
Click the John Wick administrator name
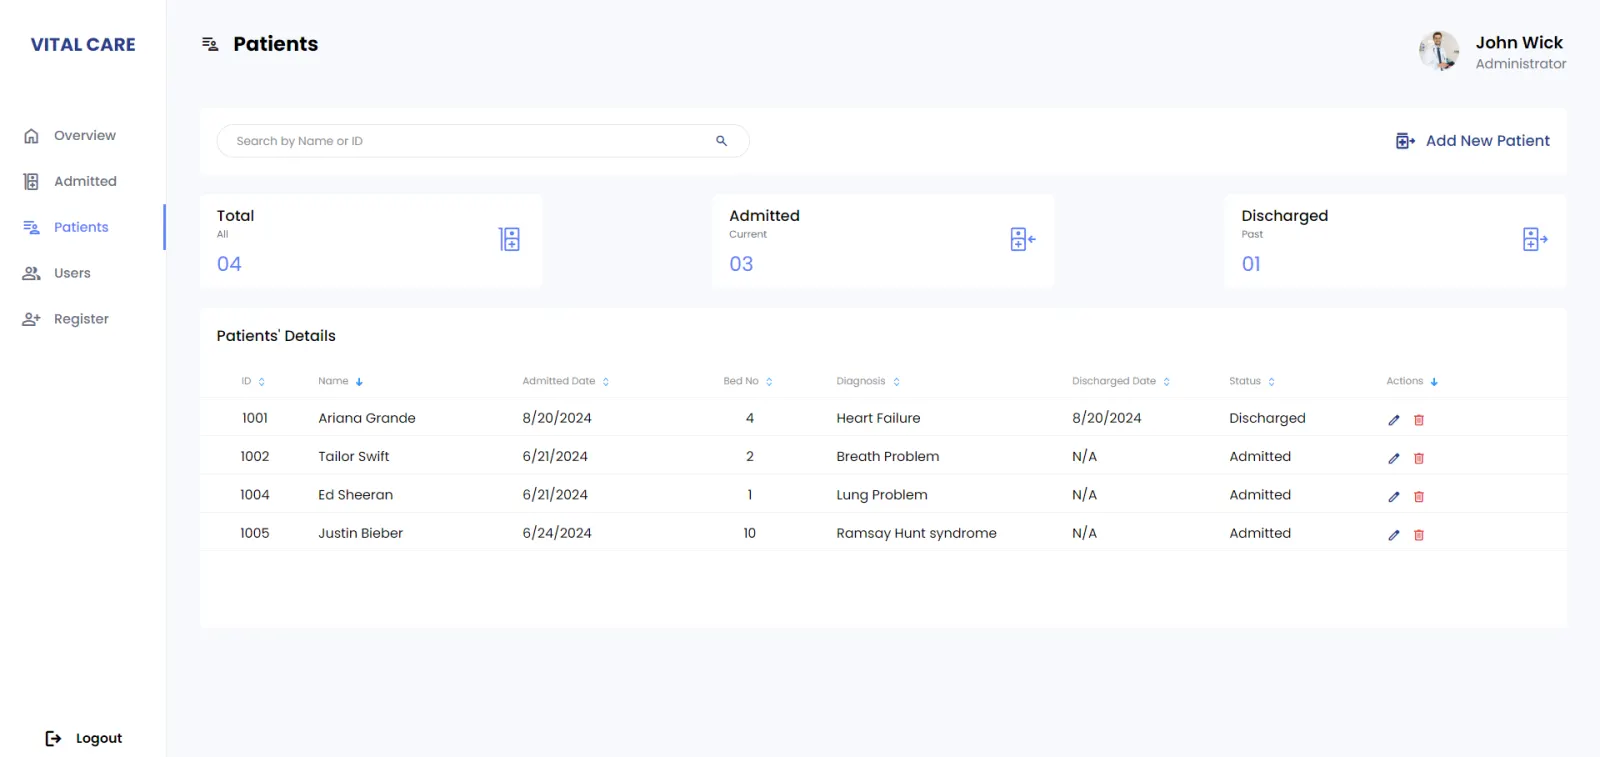(x=1519, y=42)
